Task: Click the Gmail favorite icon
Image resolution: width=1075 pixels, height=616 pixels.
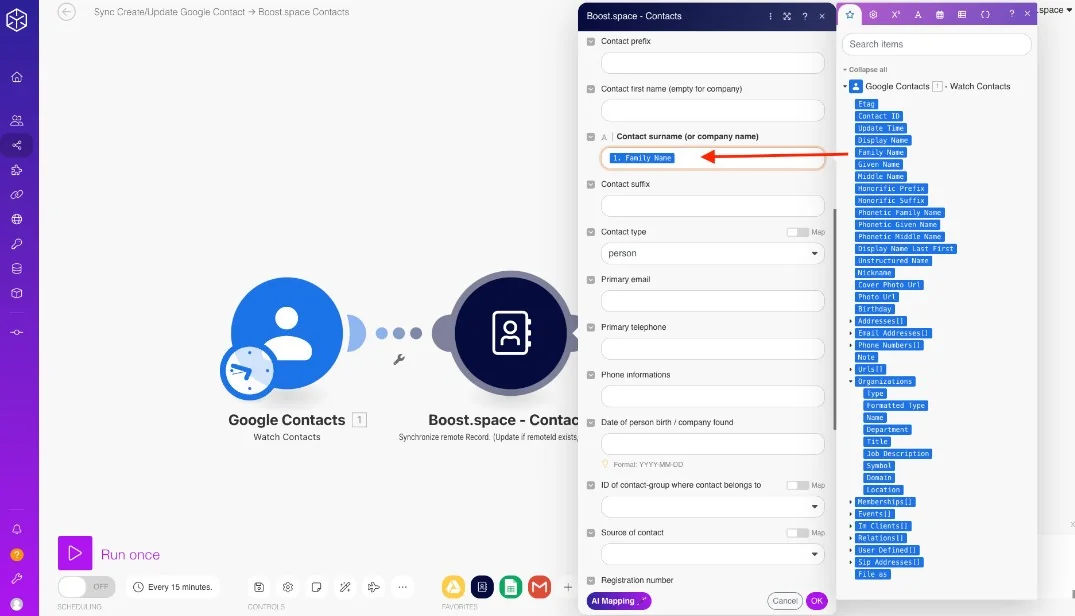Action: coord(540,587)
